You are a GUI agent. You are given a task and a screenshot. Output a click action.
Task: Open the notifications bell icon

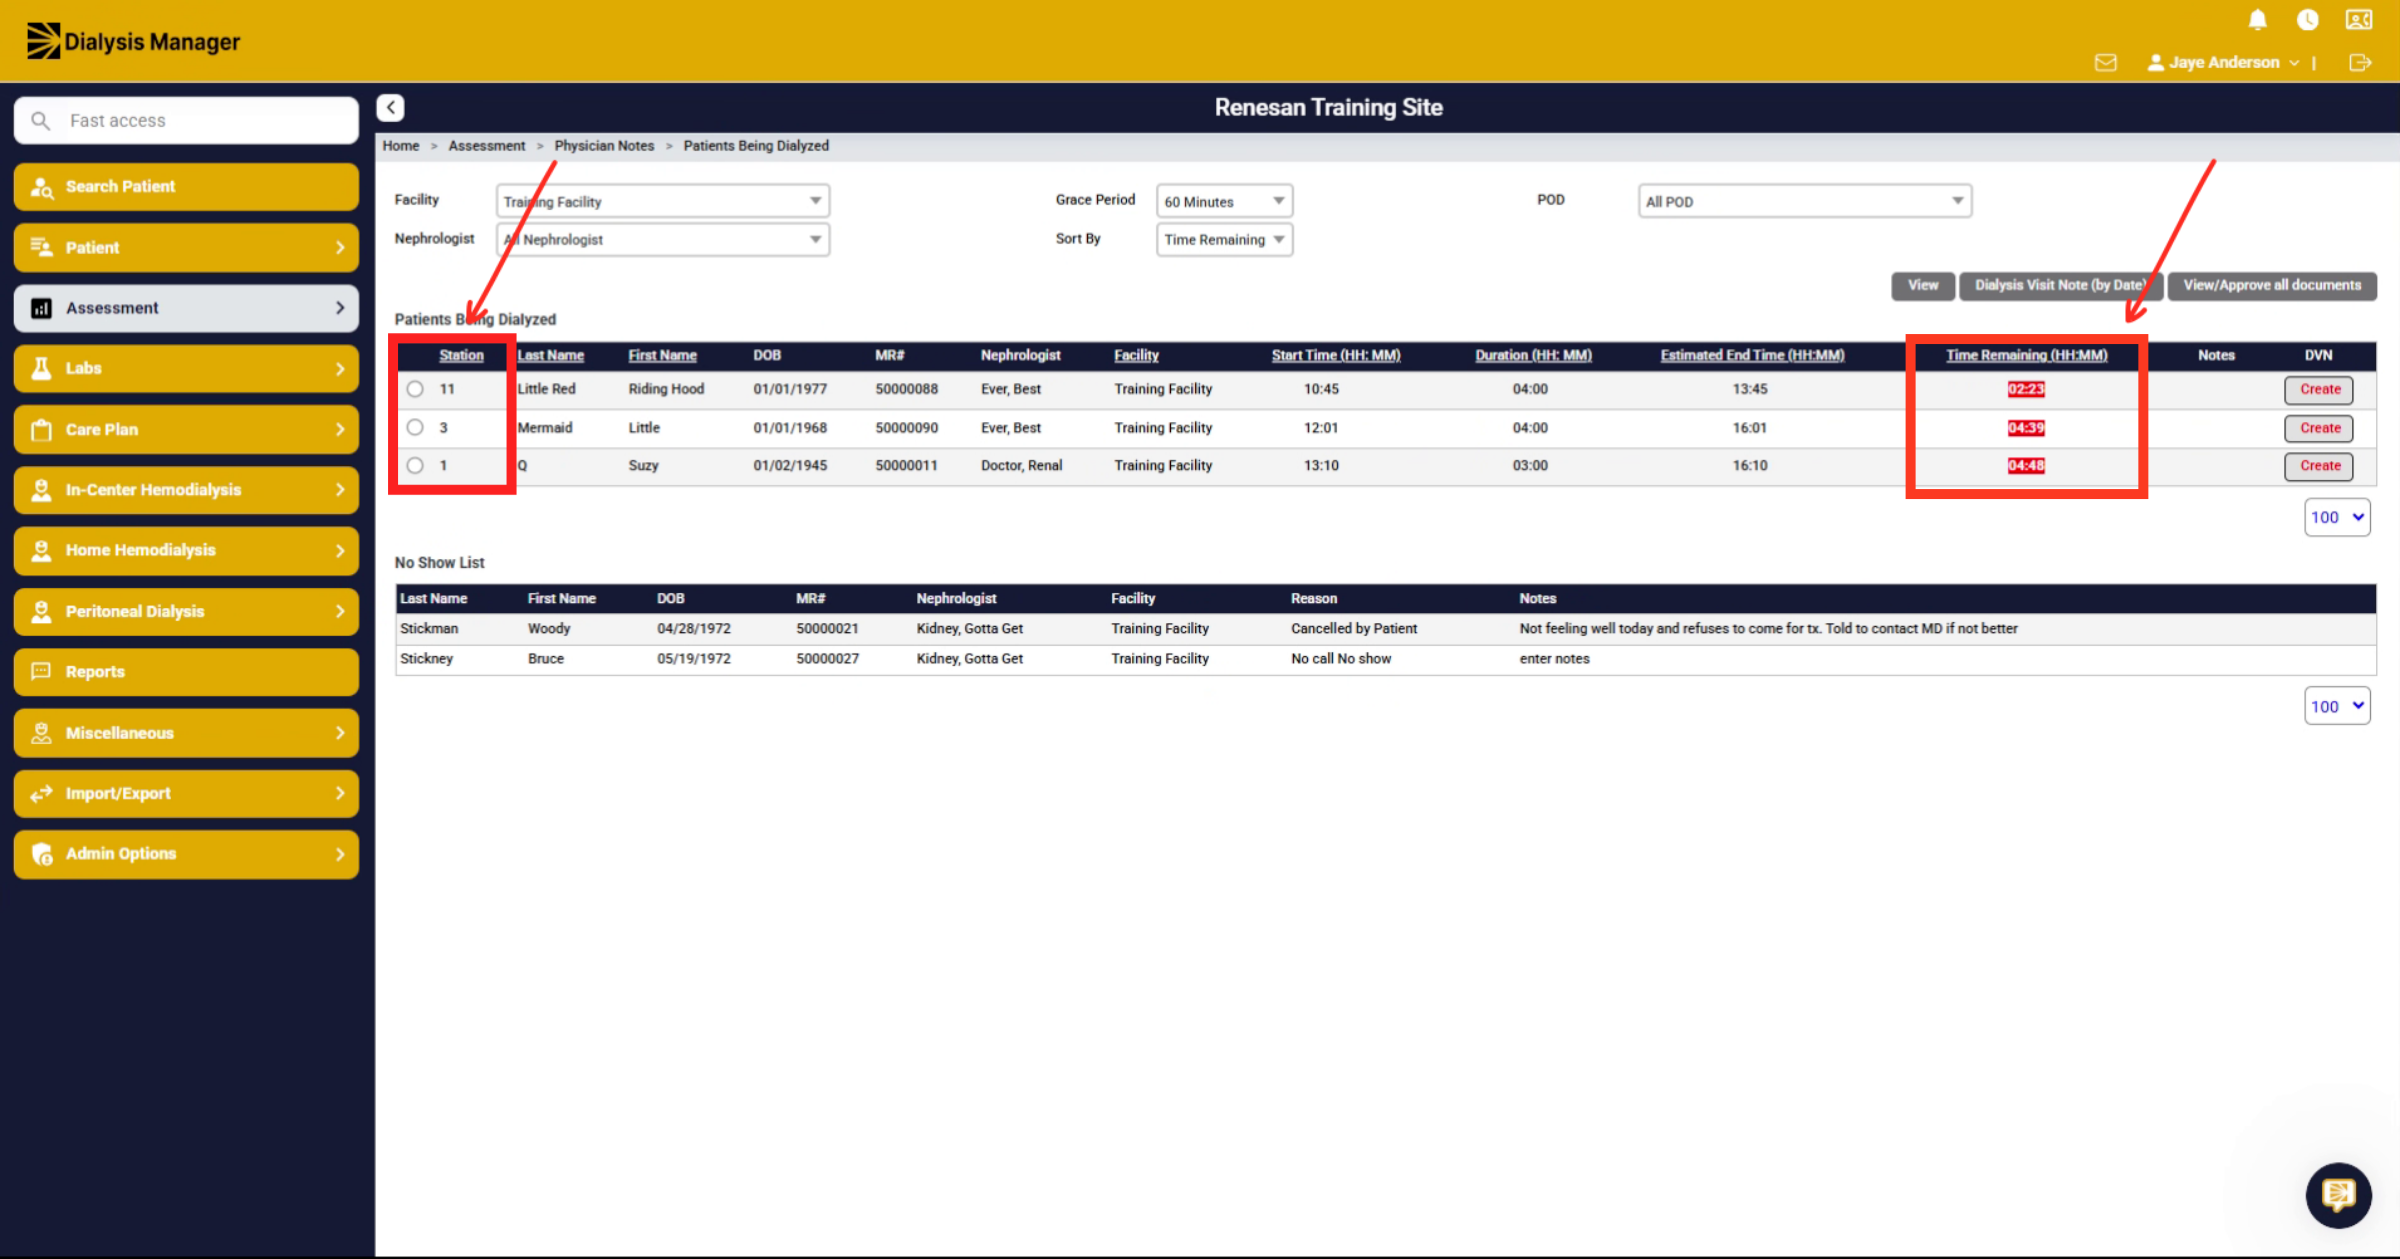(x=2258, y=20)
